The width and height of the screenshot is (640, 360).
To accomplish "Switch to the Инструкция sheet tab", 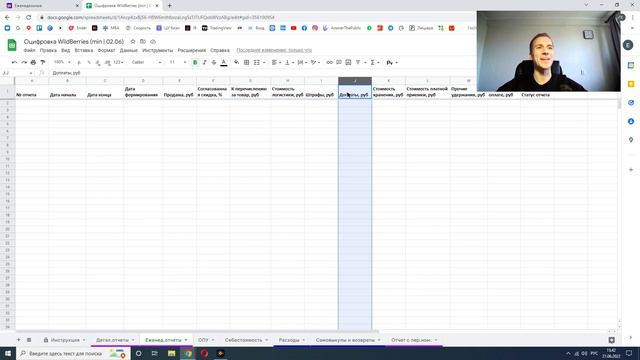I will click(65, 340).
